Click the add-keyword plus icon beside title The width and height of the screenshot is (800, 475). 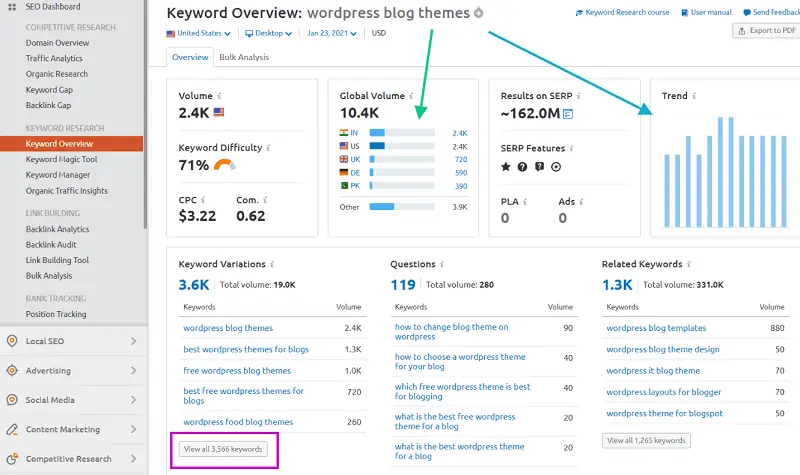479,13
